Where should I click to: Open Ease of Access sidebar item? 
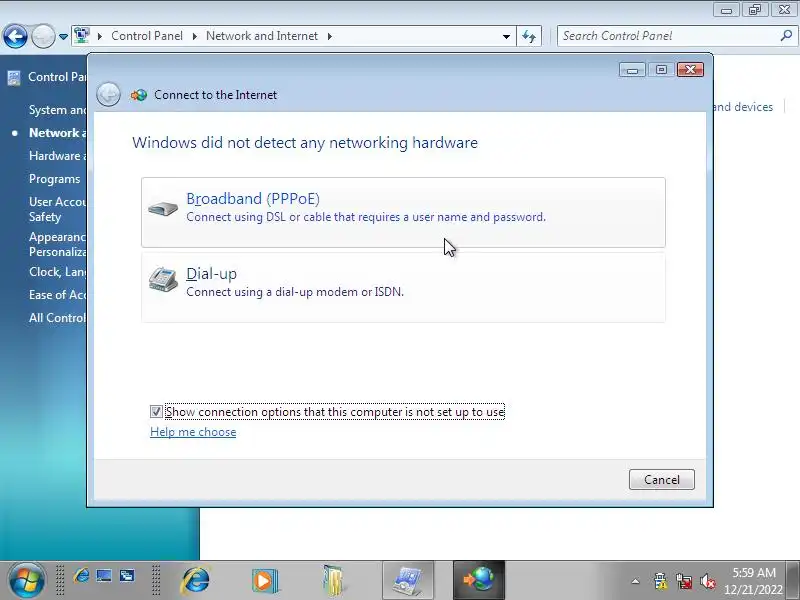point(58,295)
